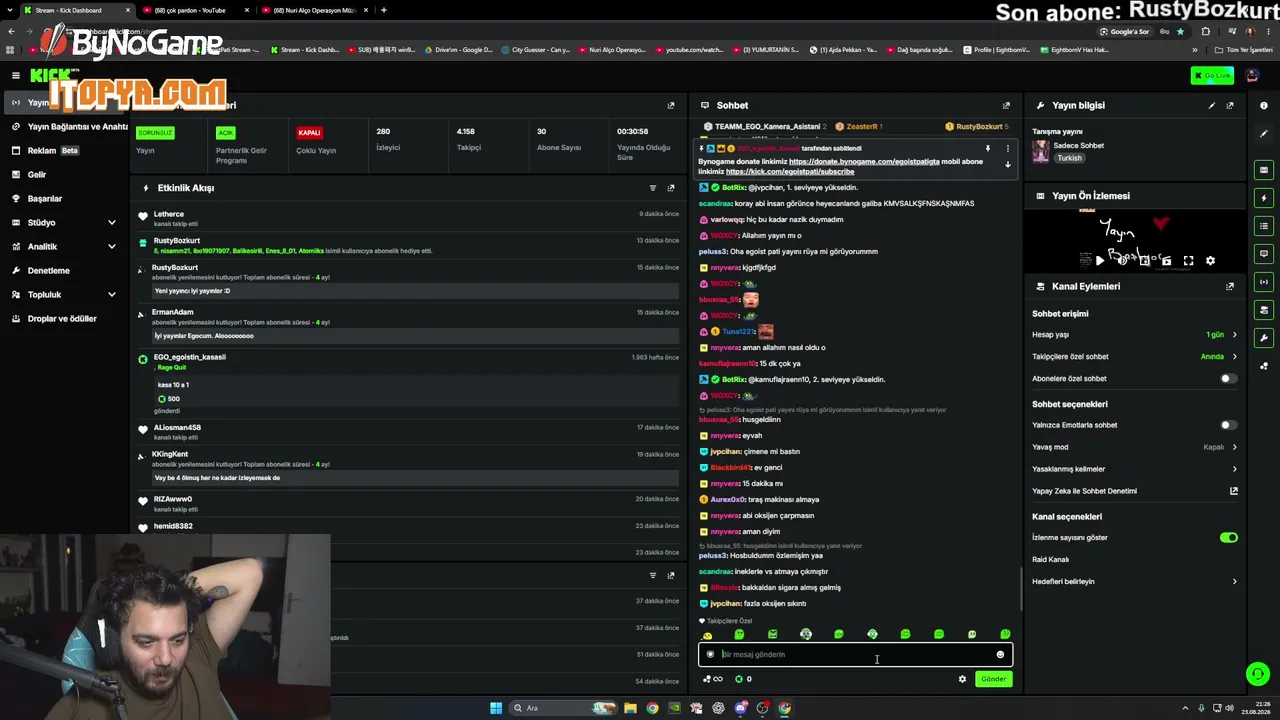Click the Raid Kanalı option

(1051, 560)
